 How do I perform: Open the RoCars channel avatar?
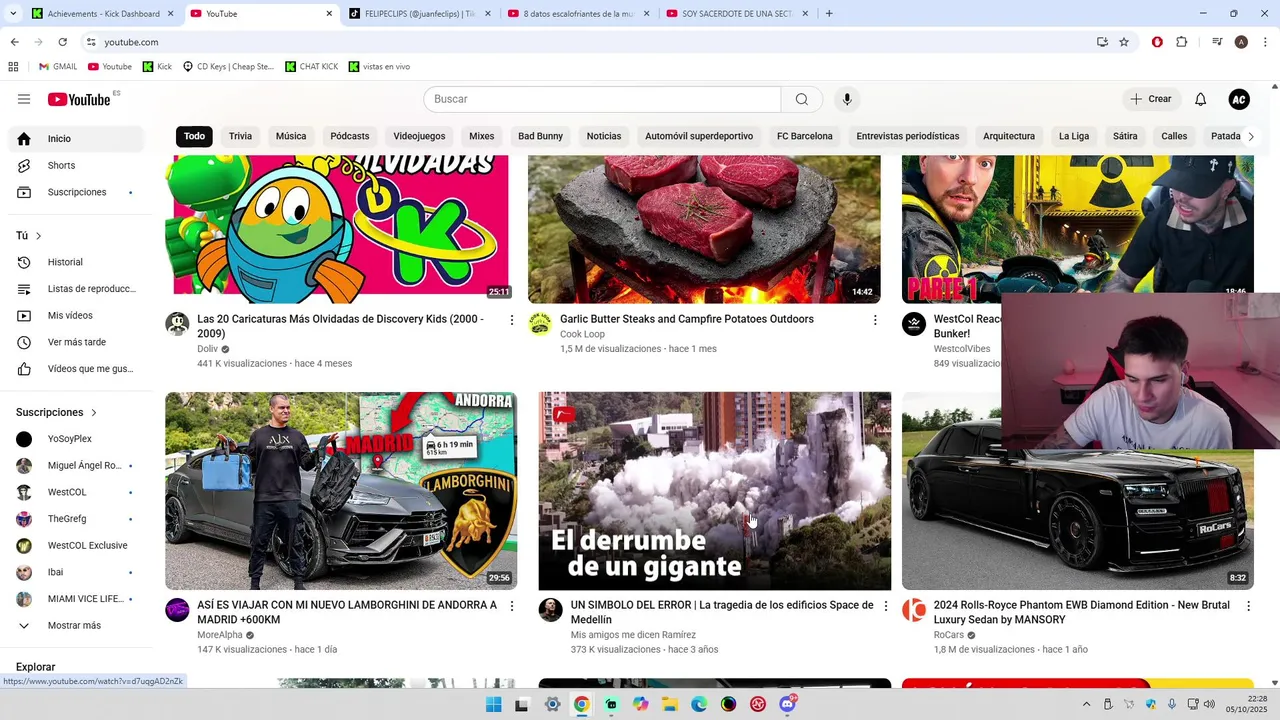point(914,610)
